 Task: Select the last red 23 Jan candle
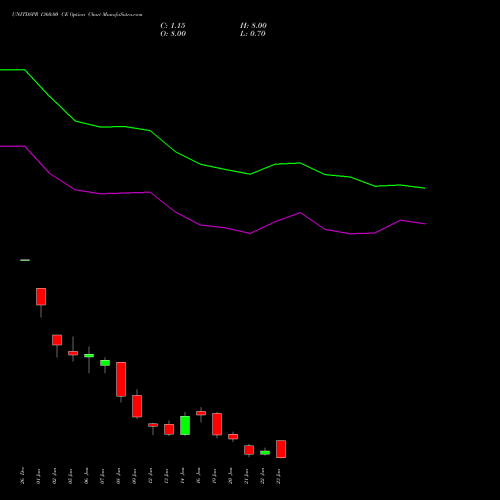point(281,449)
